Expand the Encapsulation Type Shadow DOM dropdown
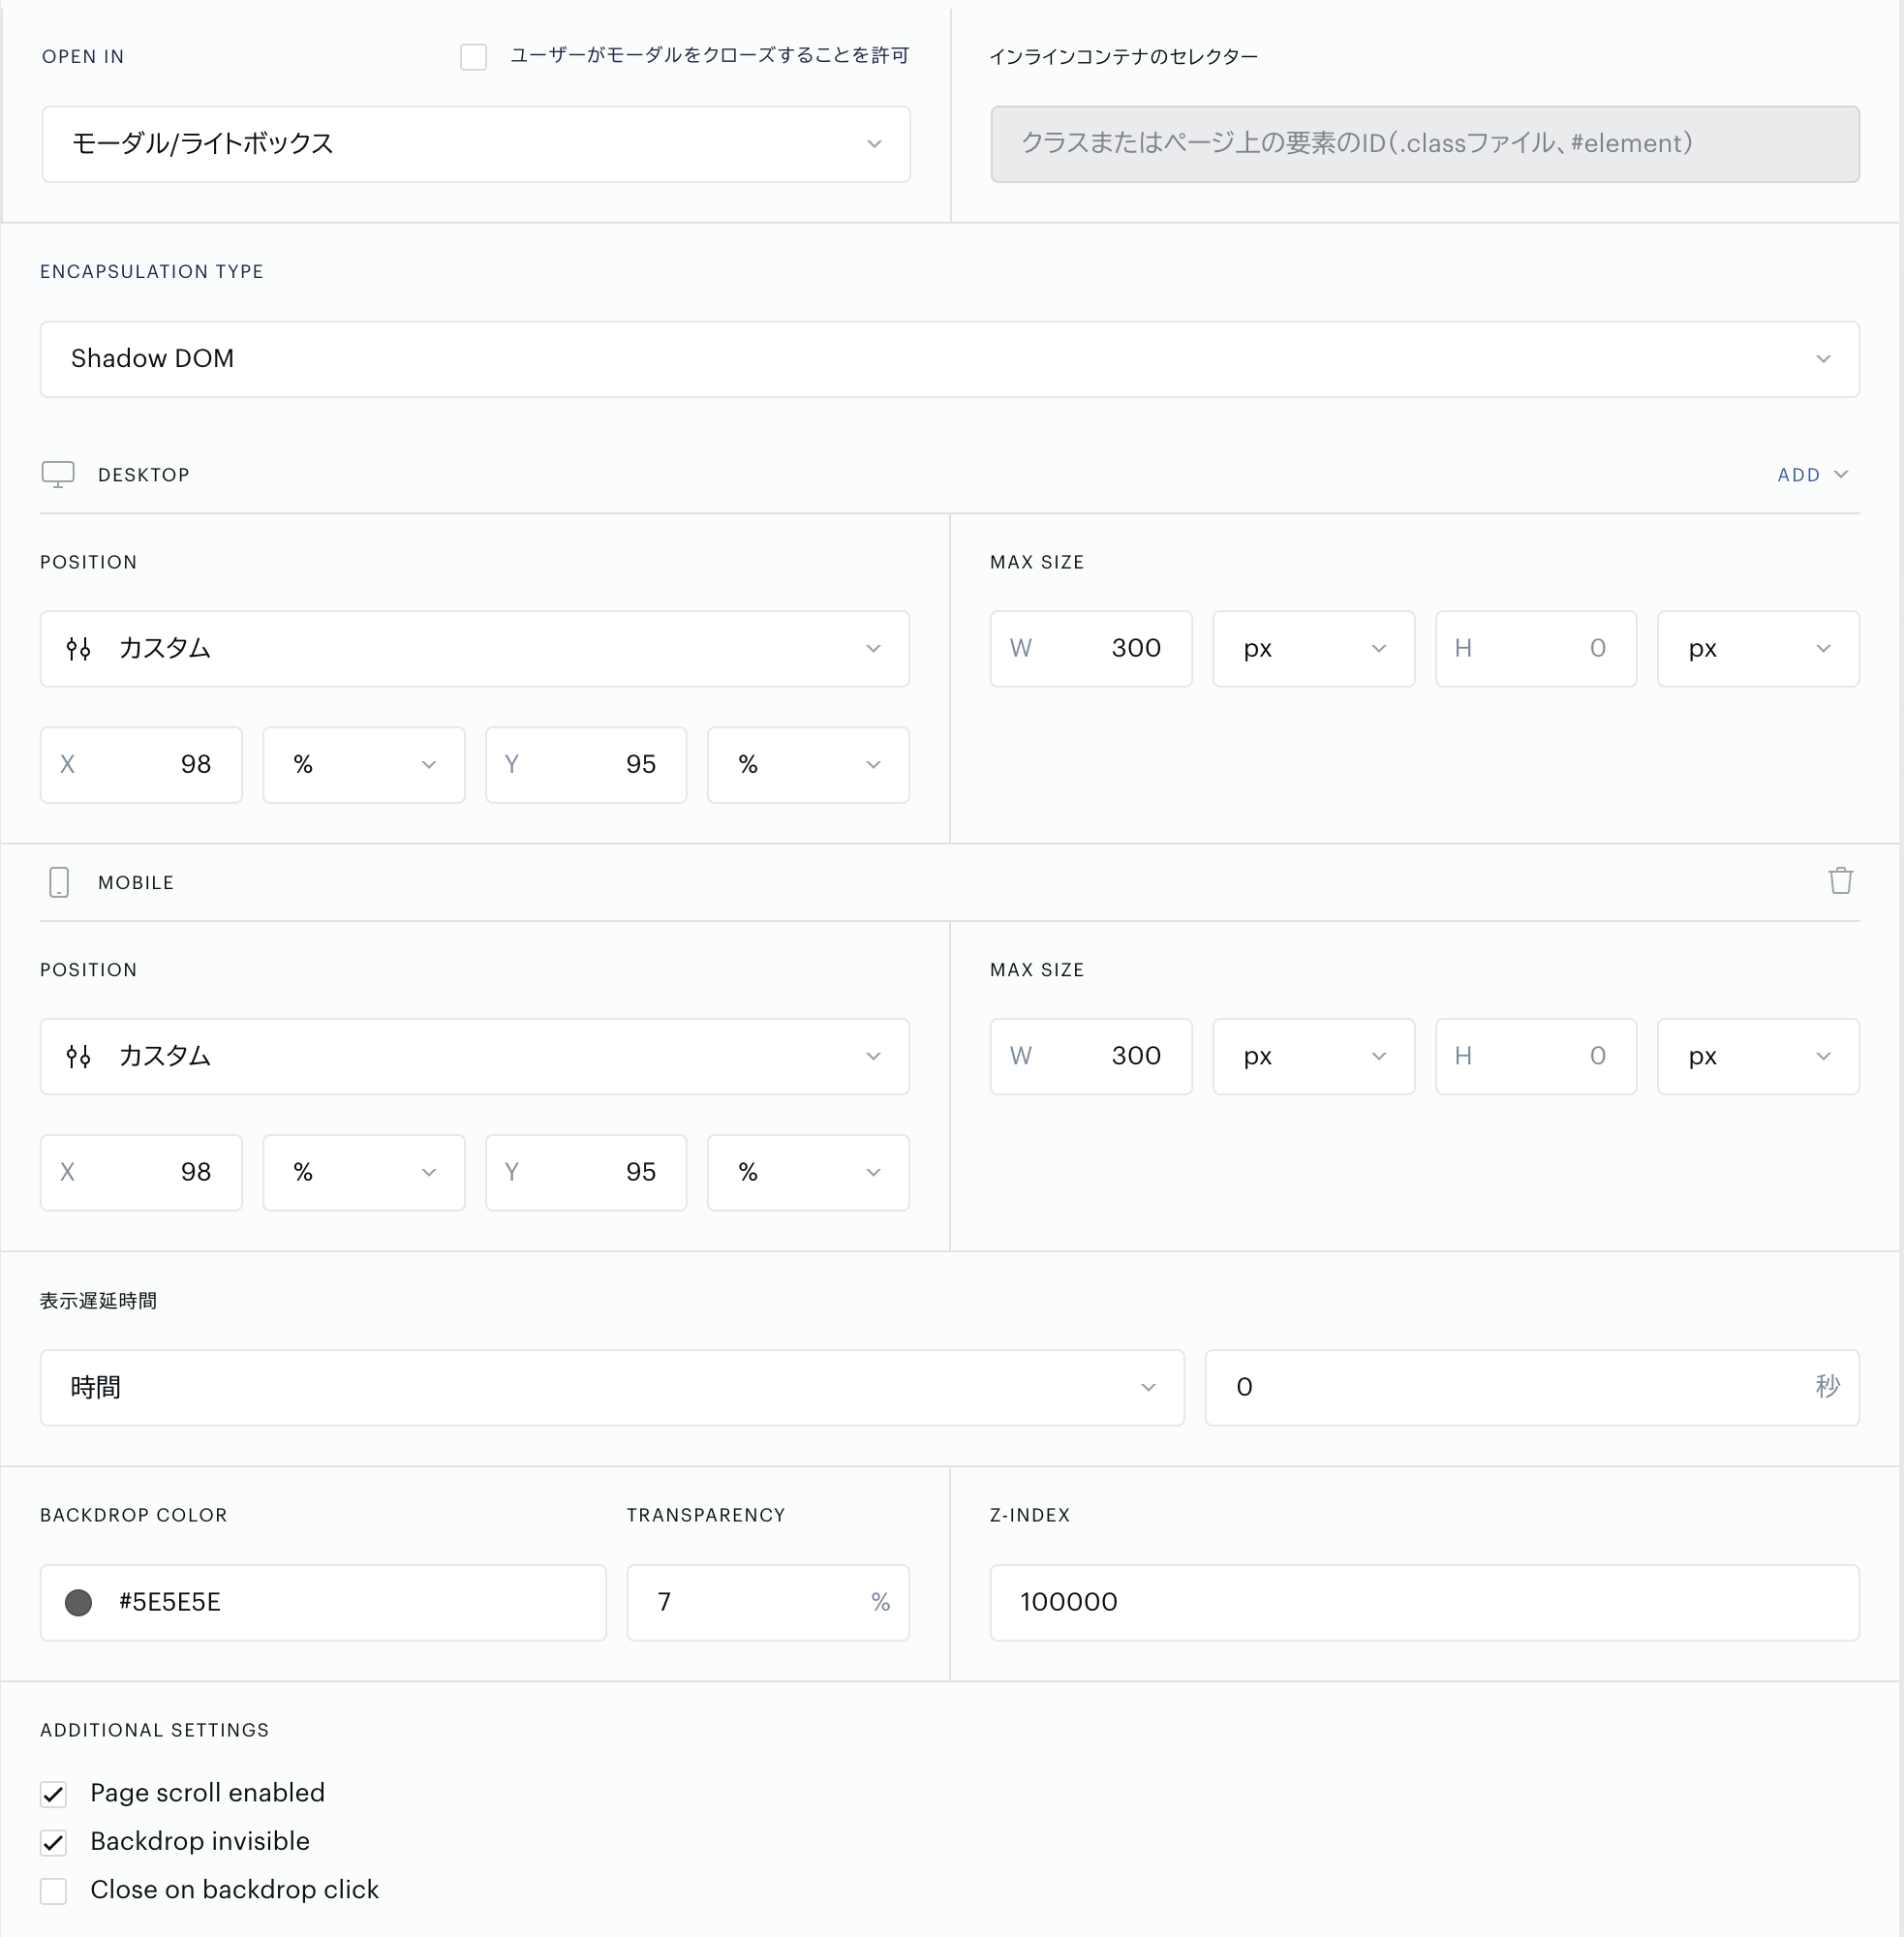 coord(948,359)
